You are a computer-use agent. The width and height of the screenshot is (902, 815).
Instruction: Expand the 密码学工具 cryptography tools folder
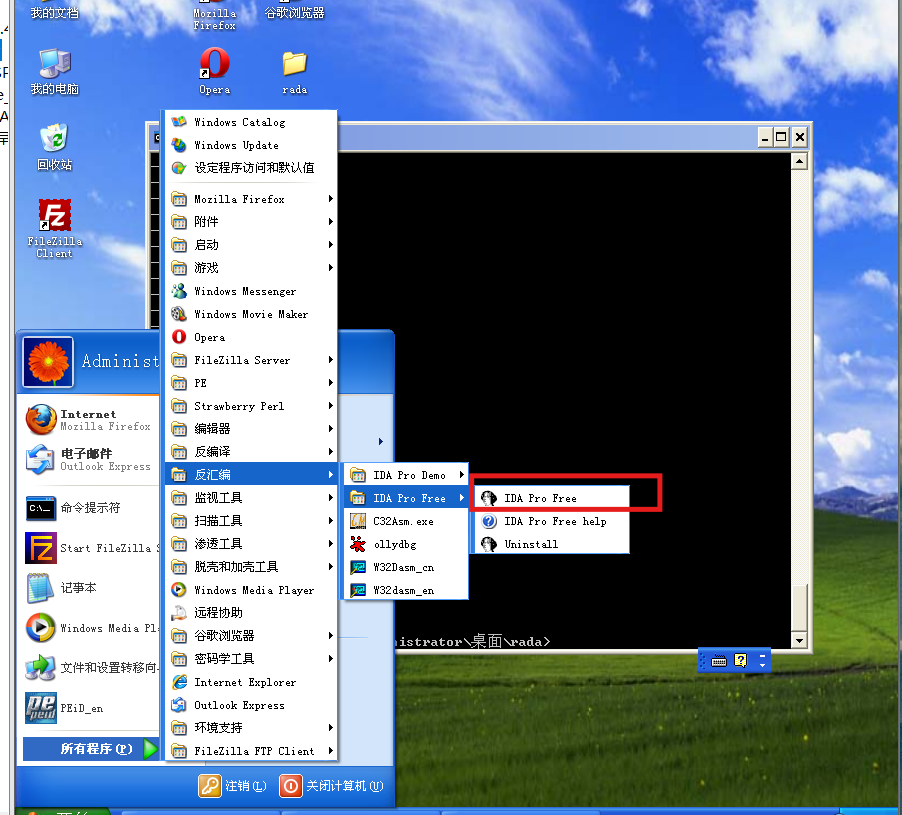click(251, 659)
